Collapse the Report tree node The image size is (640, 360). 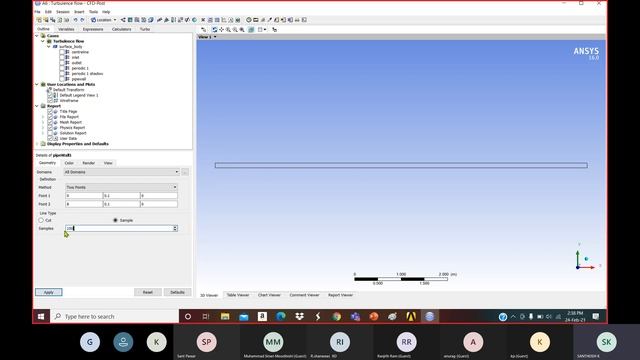pyautogui.click(x=37, y=106)
